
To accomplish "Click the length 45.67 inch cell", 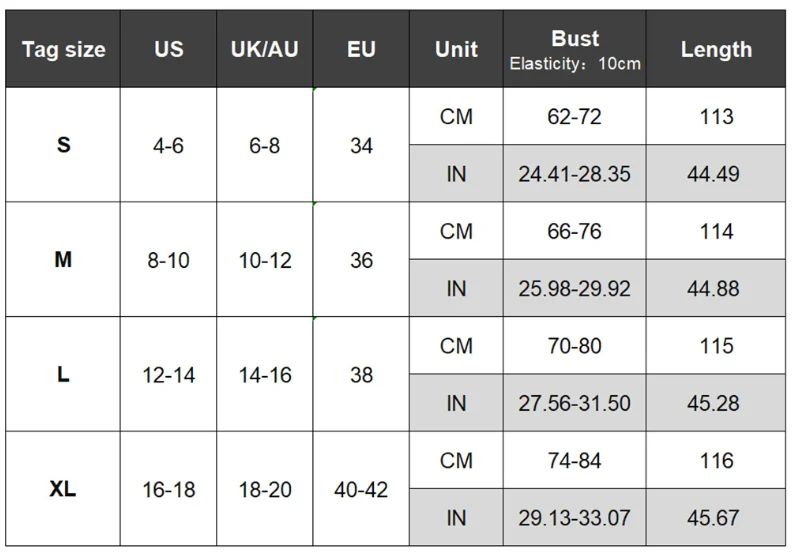I will coord(716,519).
